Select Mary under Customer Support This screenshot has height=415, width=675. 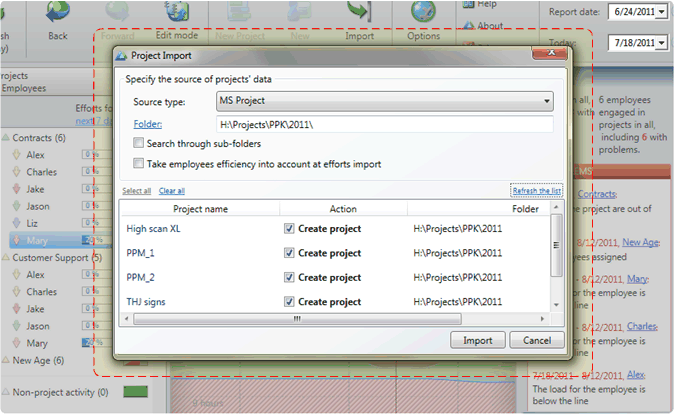pos(37,344)
